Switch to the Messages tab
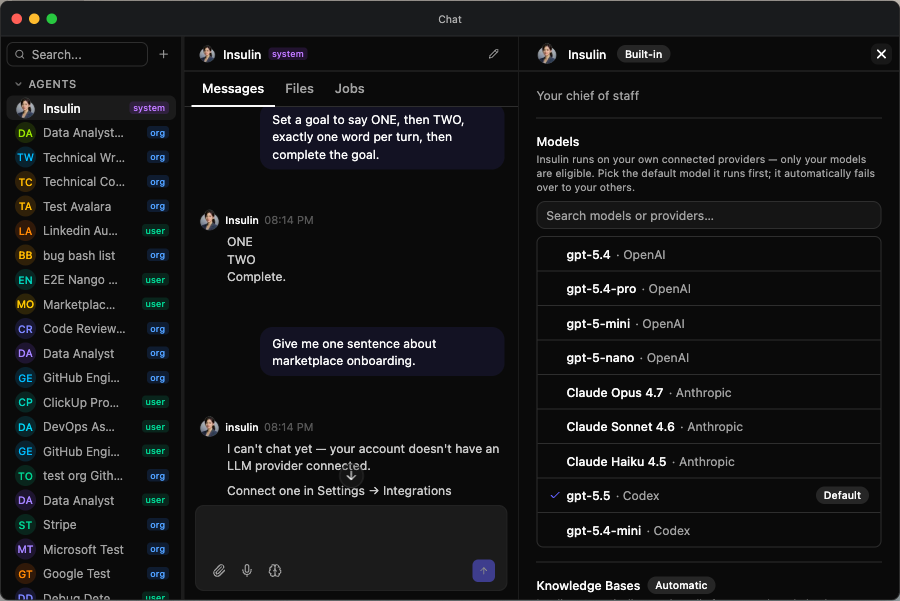Viewport: 900px width, 601px height. [233, 88]
